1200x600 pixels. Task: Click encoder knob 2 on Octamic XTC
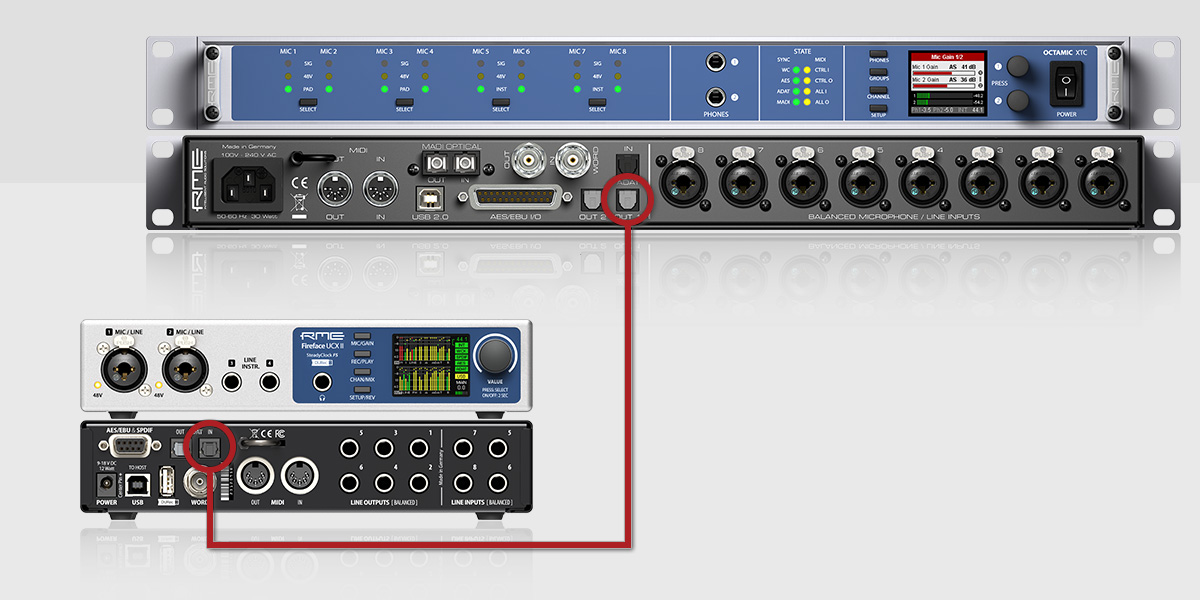pyautogui.click(x=1018, y=101)
